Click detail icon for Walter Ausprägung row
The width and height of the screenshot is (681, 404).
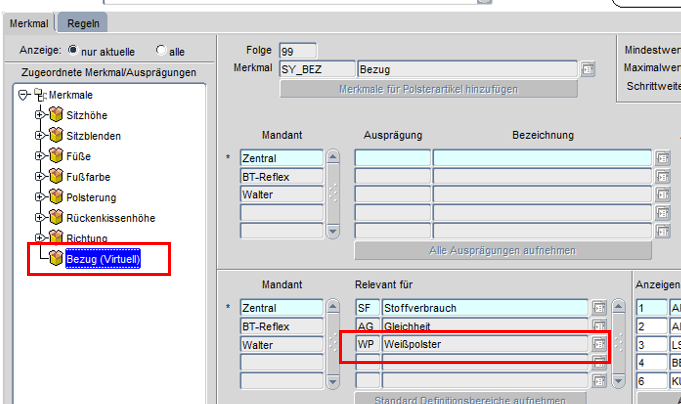pyautogui.click(x=662, y=194)
